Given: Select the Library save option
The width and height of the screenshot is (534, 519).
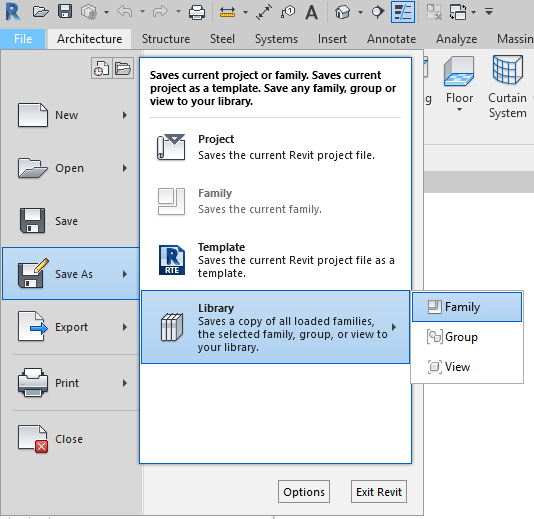Looking at the screenshot, I should 275,327.
